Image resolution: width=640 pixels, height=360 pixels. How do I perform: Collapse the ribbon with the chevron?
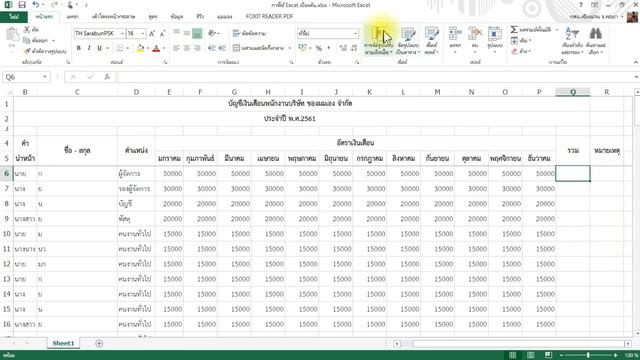636,62
